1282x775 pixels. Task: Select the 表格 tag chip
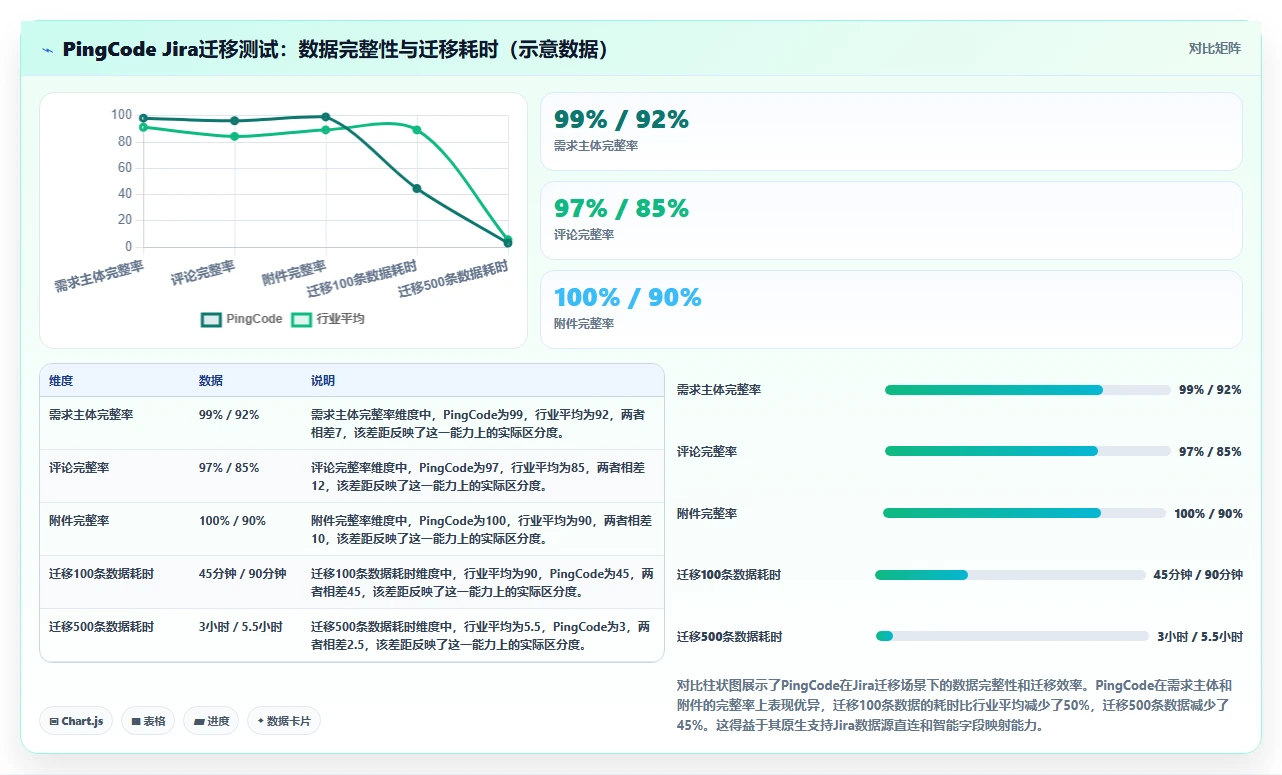coord(148,721)
